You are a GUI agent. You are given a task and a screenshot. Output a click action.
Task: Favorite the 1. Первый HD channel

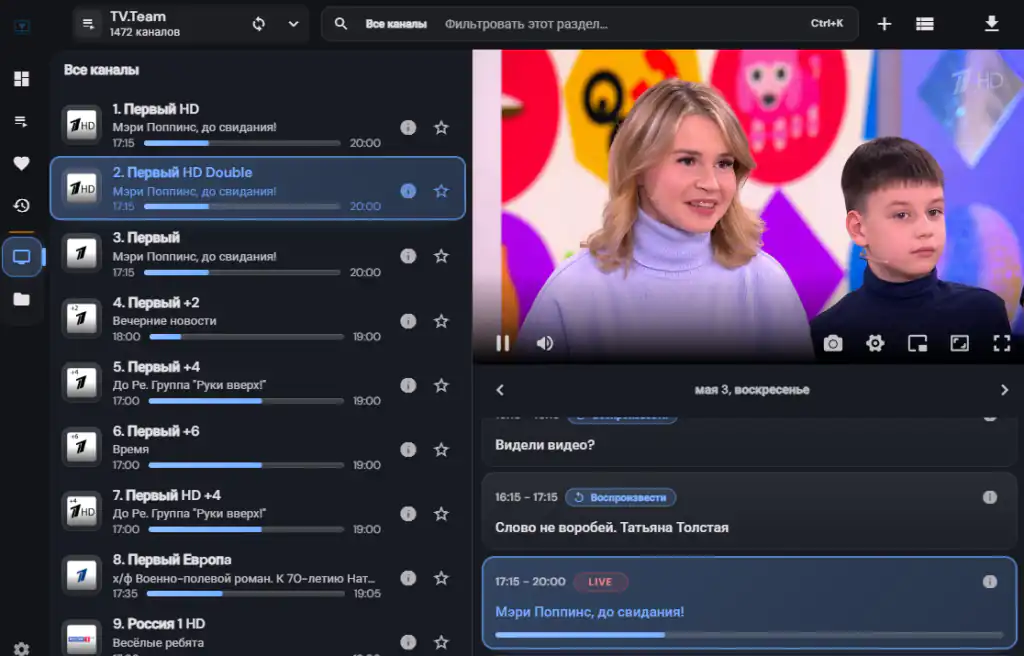point(441,127)
